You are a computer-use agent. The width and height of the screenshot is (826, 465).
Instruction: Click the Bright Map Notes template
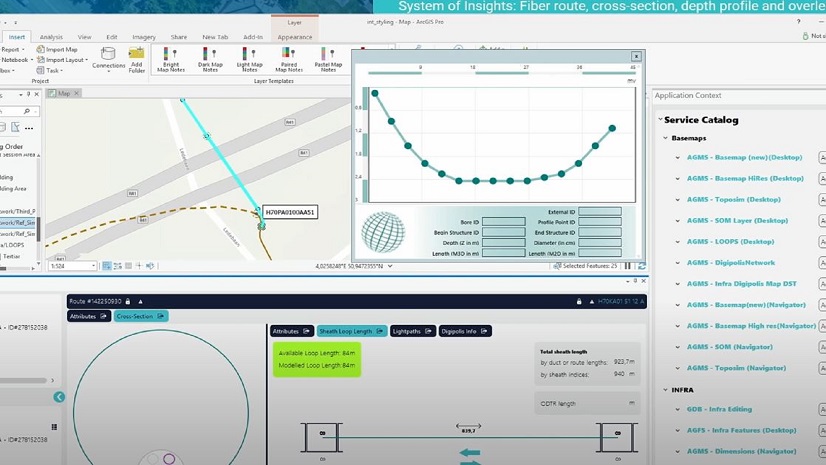tap(171, 60)
